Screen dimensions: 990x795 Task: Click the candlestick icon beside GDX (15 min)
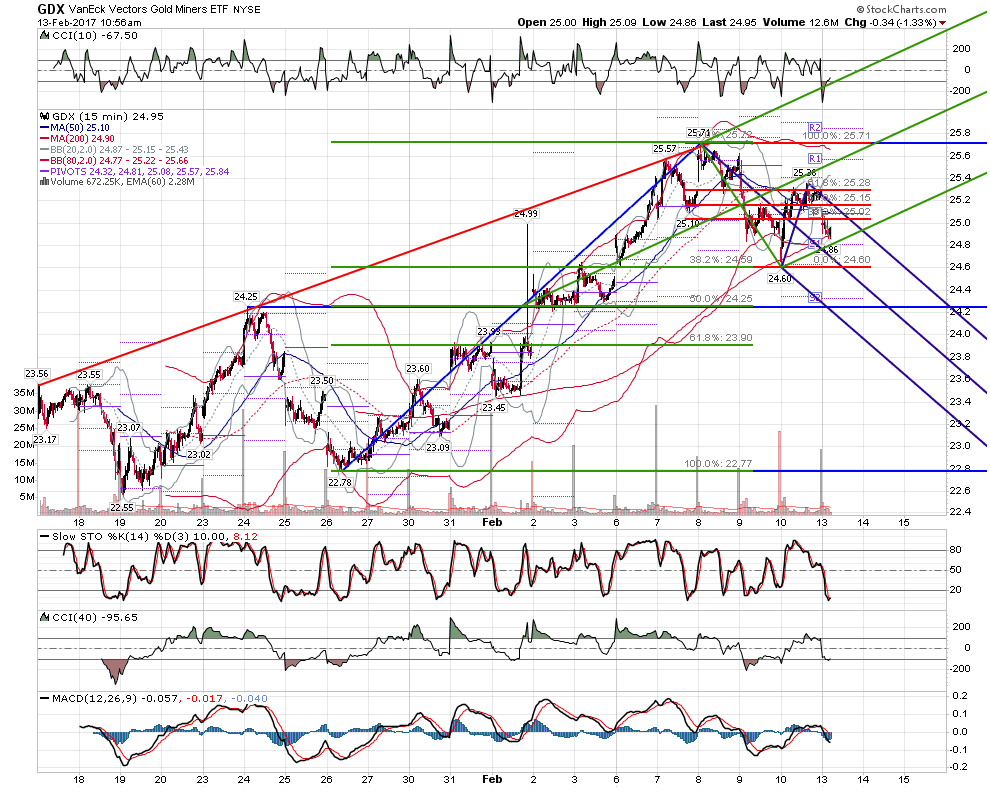pyautogui.click(x=44, y=116)
